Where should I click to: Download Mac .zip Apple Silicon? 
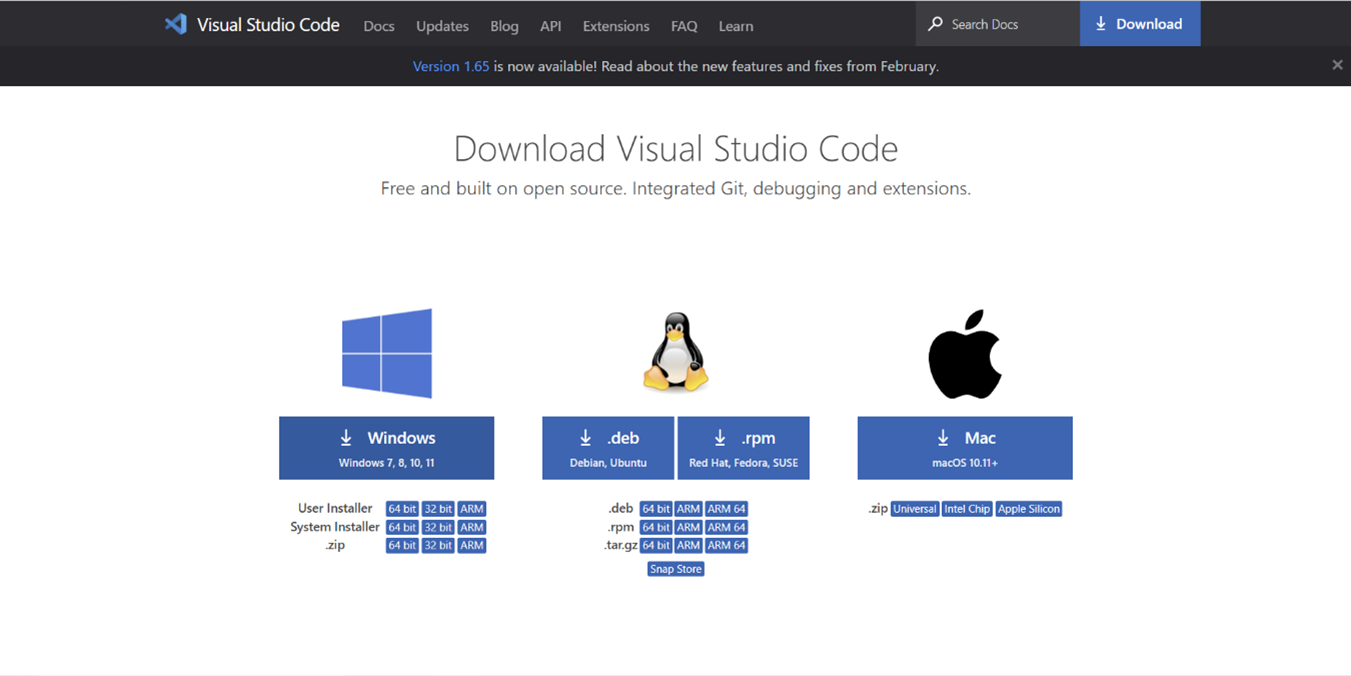coord(1029,509)
